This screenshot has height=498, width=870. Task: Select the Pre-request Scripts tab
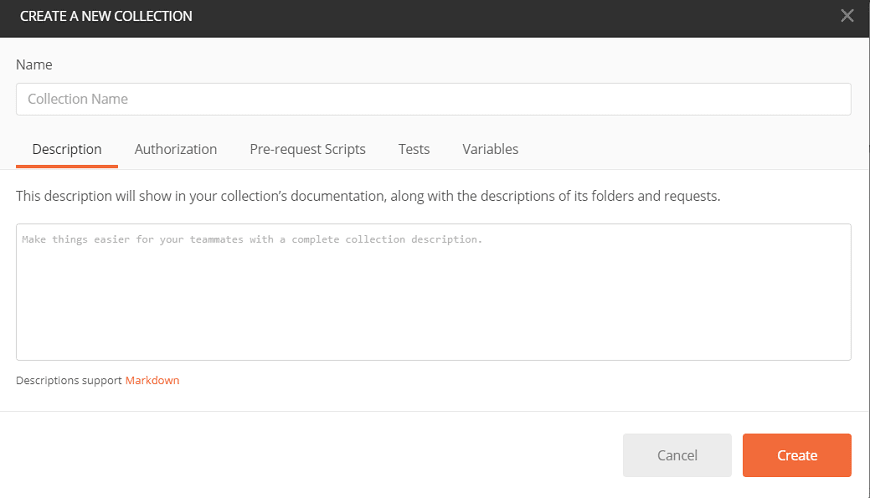click(307, 149)
